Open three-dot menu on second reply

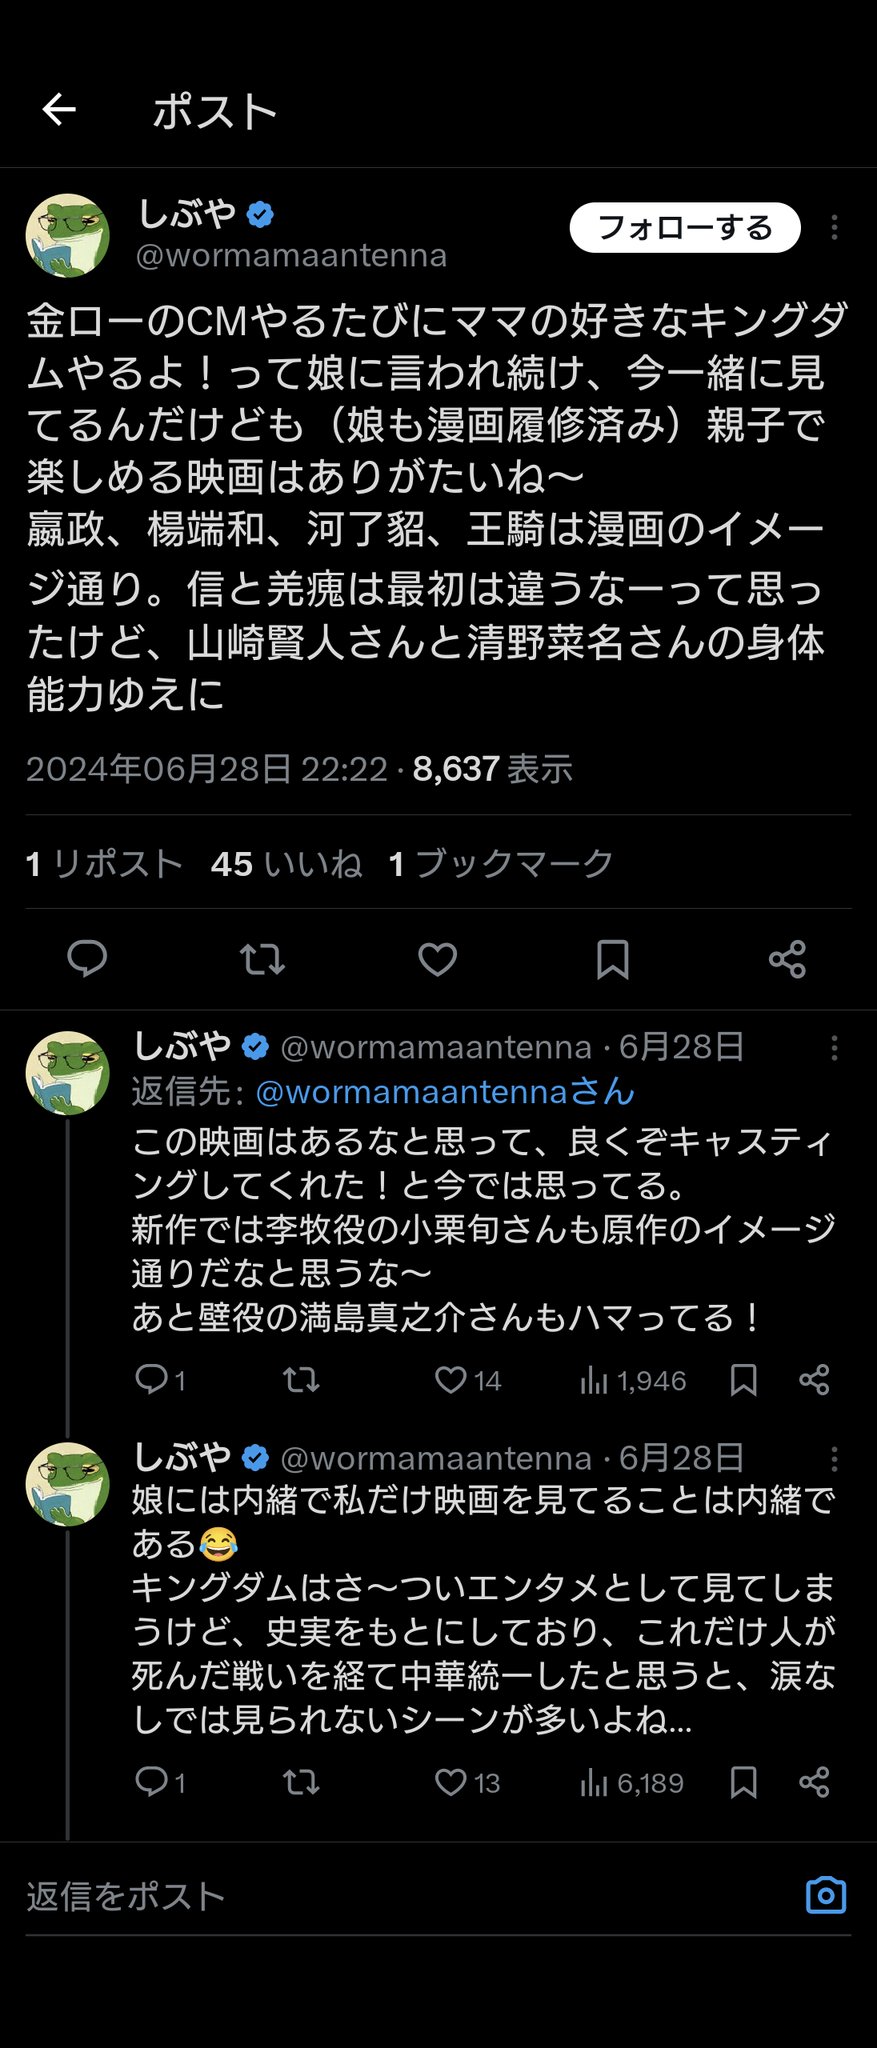[834, 1459]
